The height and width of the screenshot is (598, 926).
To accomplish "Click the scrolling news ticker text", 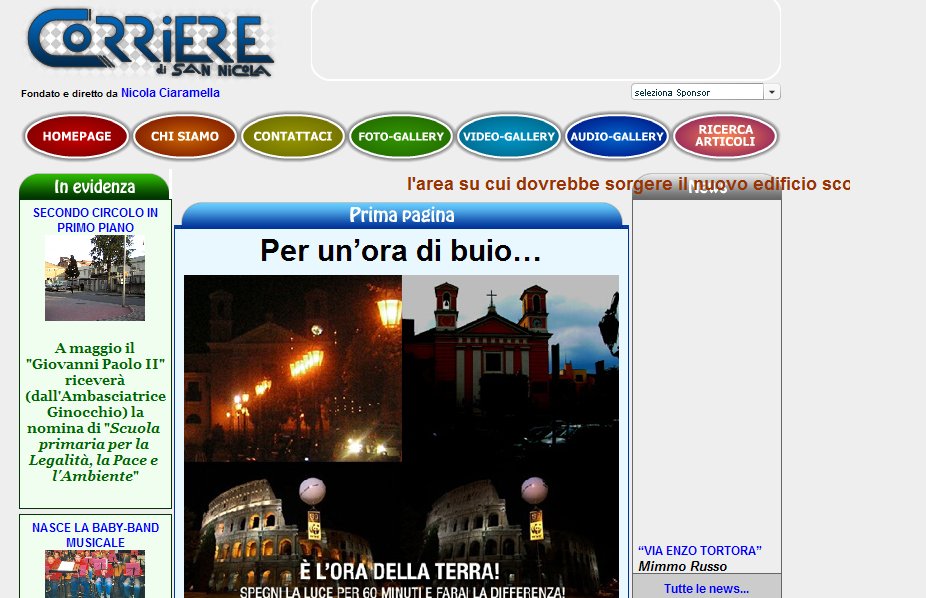I will [x=628, y=185].
